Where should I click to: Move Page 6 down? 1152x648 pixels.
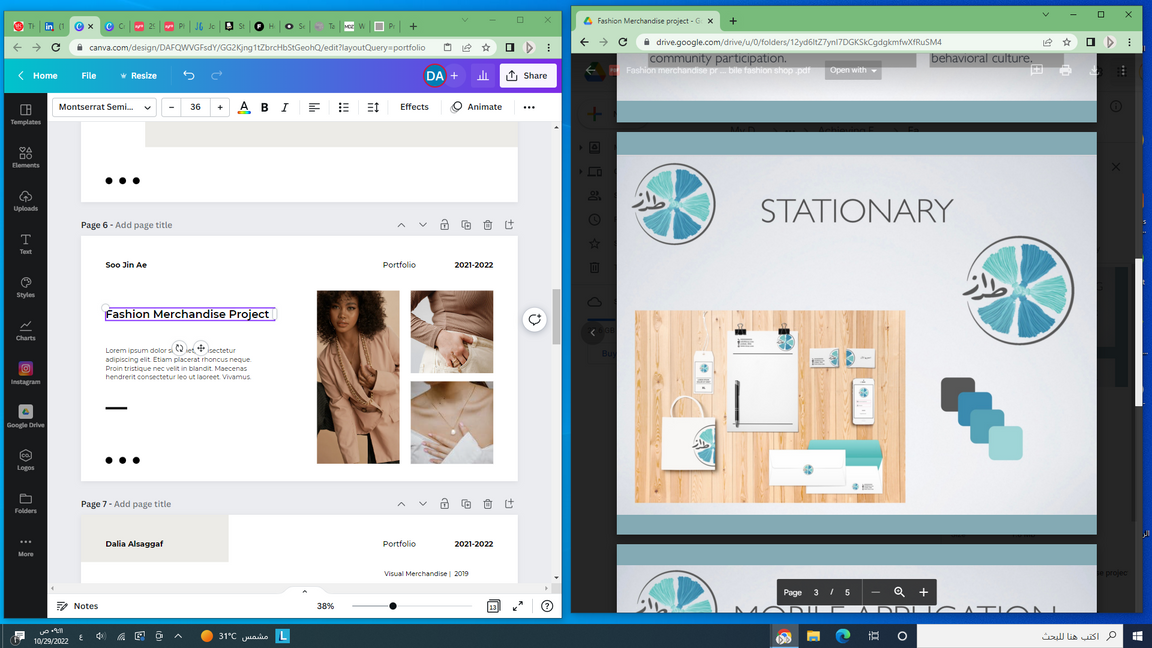pos(422,225)
